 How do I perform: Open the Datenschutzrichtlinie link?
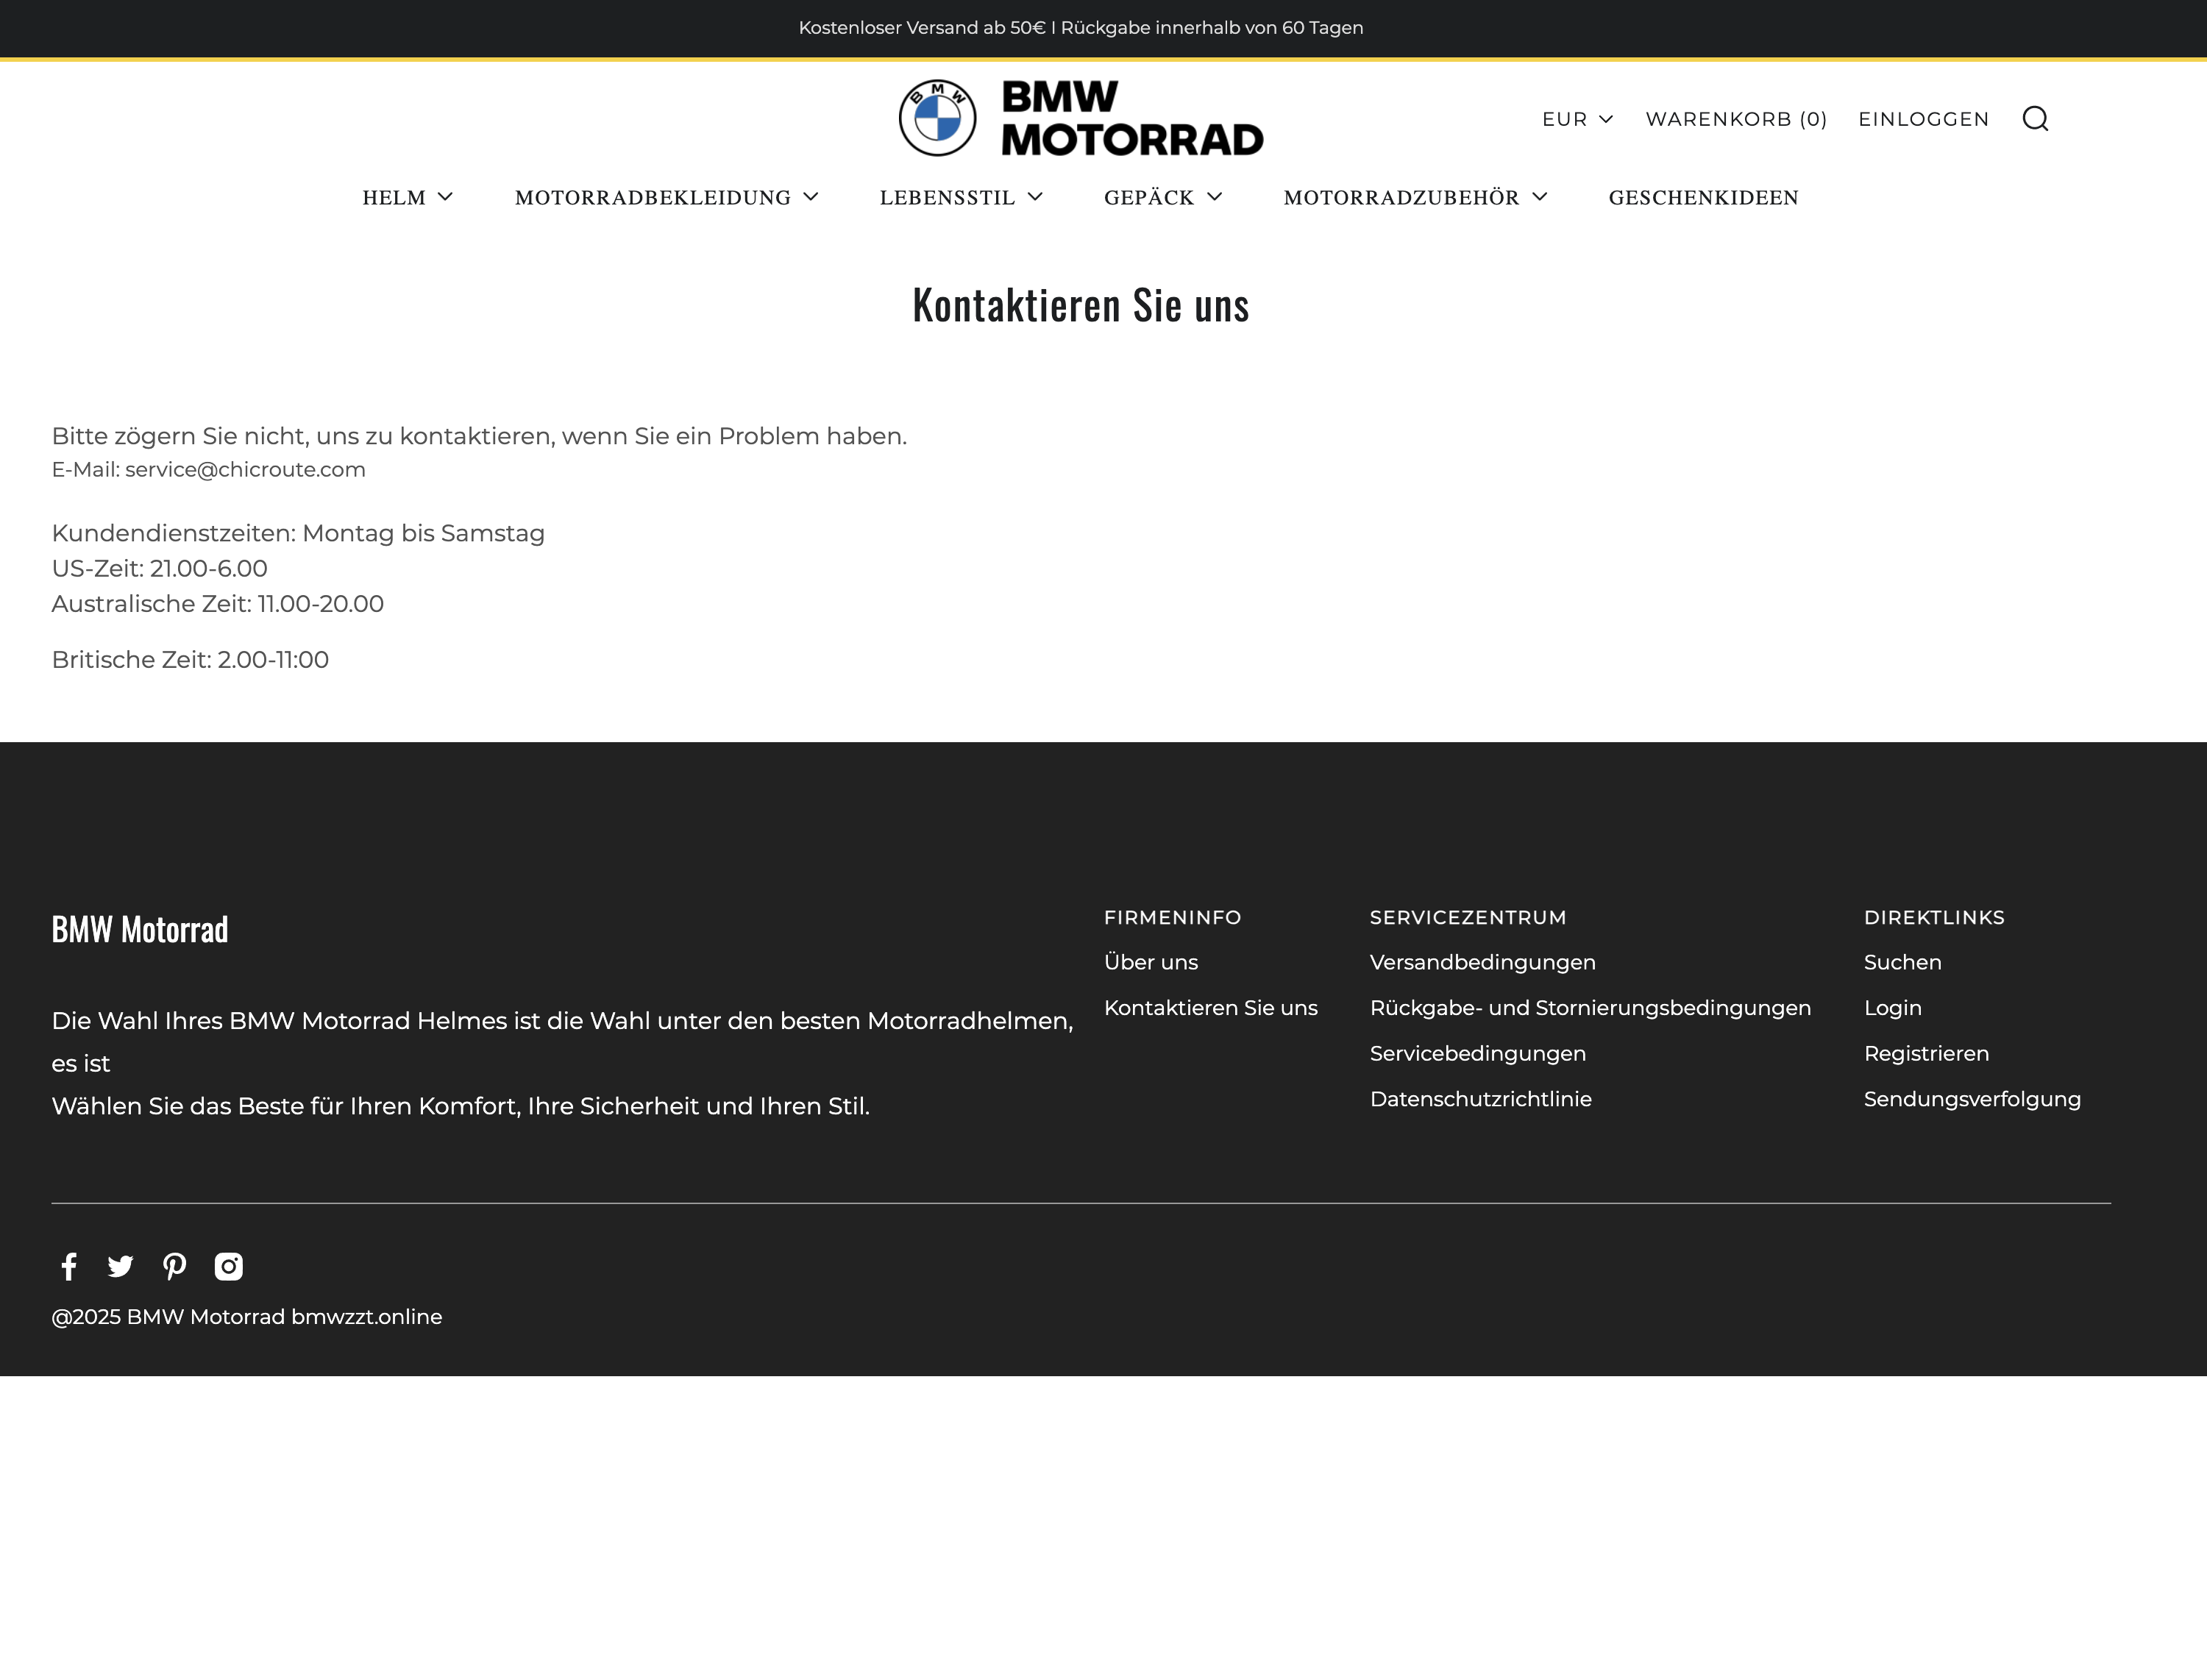(1481, 1098)
